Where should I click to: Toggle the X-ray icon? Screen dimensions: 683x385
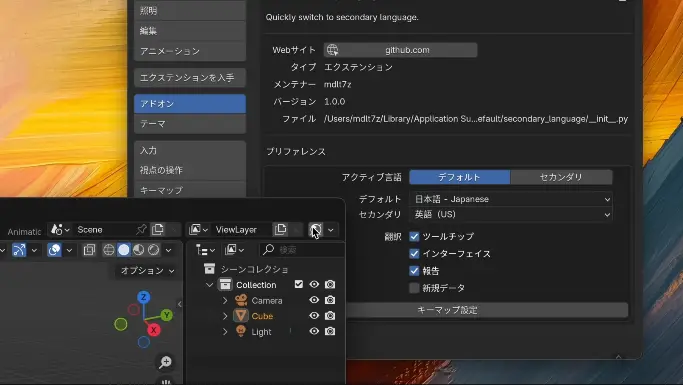(89, 250)
